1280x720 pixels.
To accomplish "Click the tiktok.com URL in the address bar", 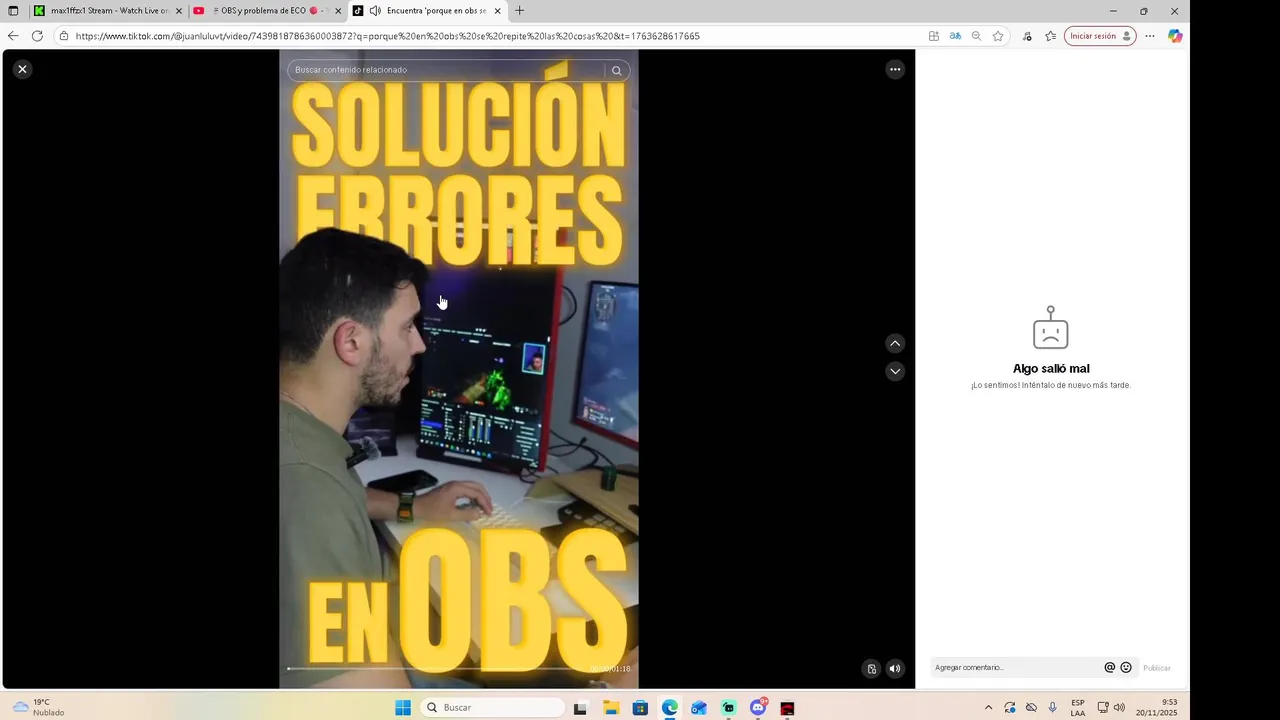I will pyautogui.click(x=387, y=36).
